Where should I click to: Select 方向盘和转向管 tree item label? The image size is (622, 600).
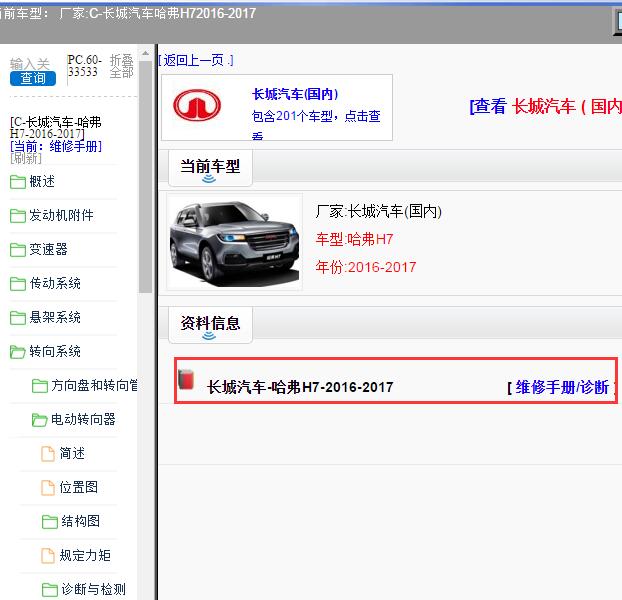pyautogui.click(x=94, y=385)
